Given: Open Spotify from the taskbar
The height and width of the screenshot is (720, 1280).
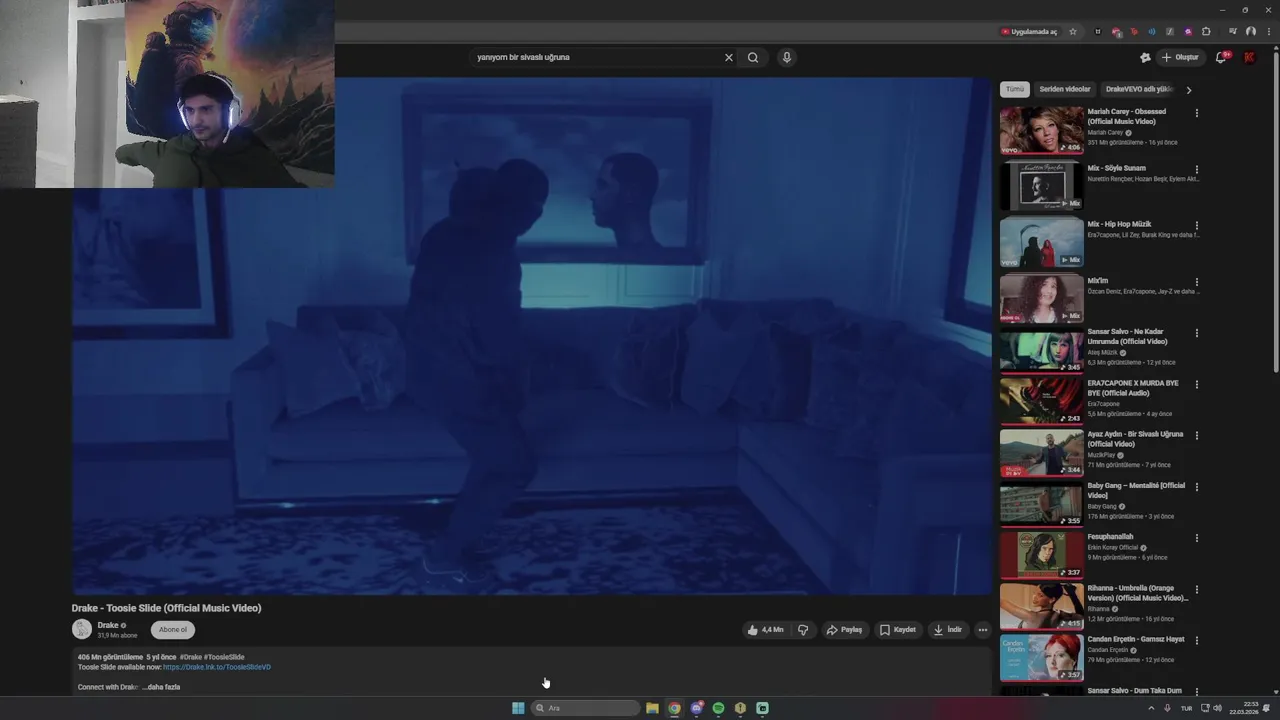Looking at the screenshot, I should (718, 708).
